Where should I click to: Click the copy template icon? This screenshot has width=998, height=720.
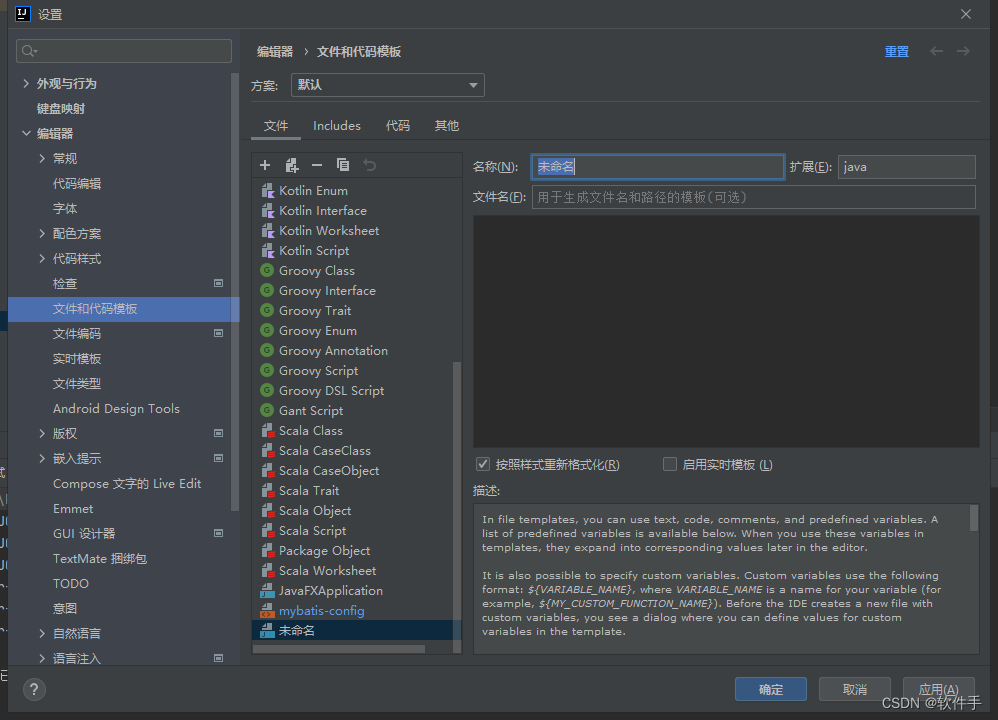pyautogui.click(x=343, y=165)
